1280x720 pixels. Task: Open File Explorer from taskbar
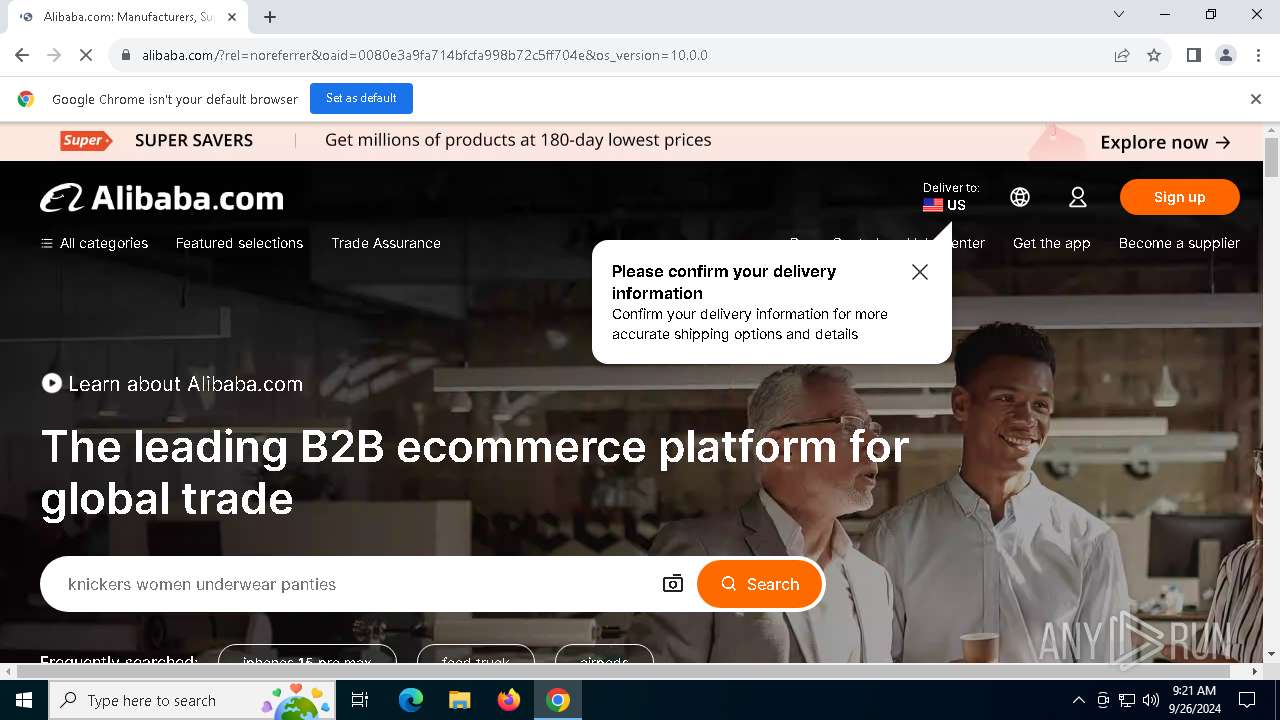[459, 700]
